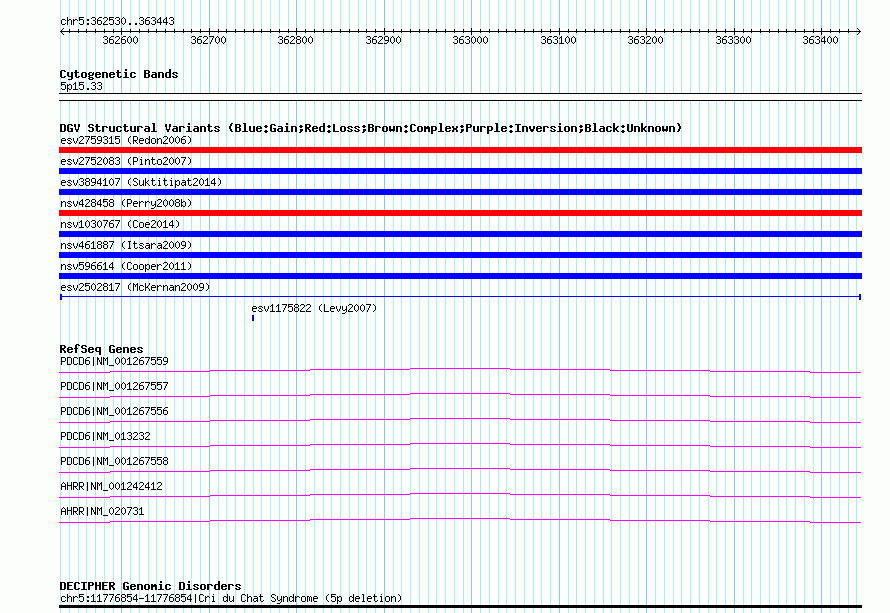The image size is (890, 613).
Task: Select transcript PDCD6|NM_013232 label
Action: (x=105, y=436)
